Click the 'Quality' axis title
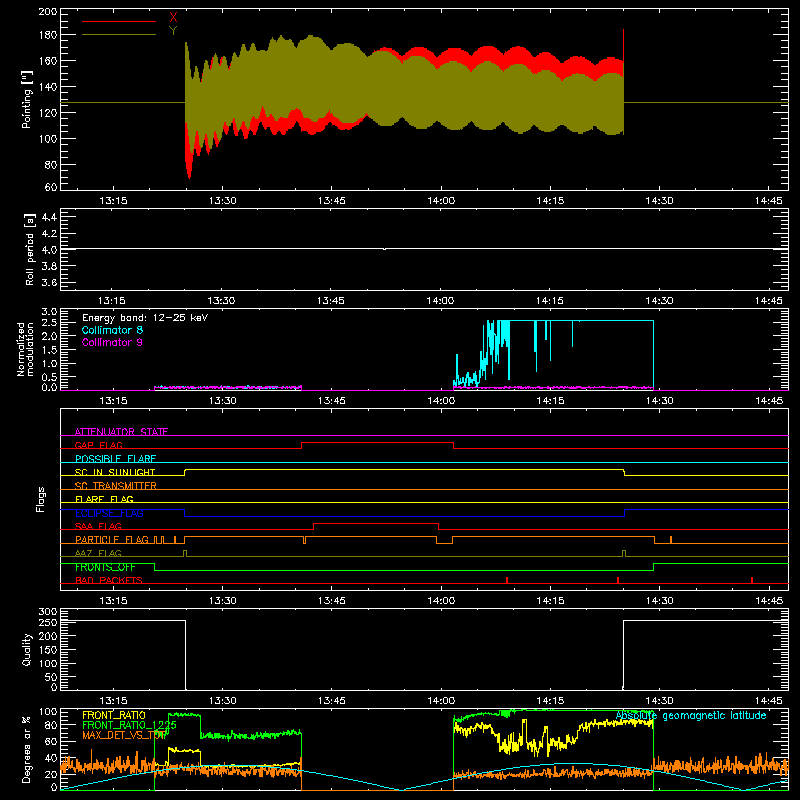Screen dimensions: 800x800 tap(27, 649)
